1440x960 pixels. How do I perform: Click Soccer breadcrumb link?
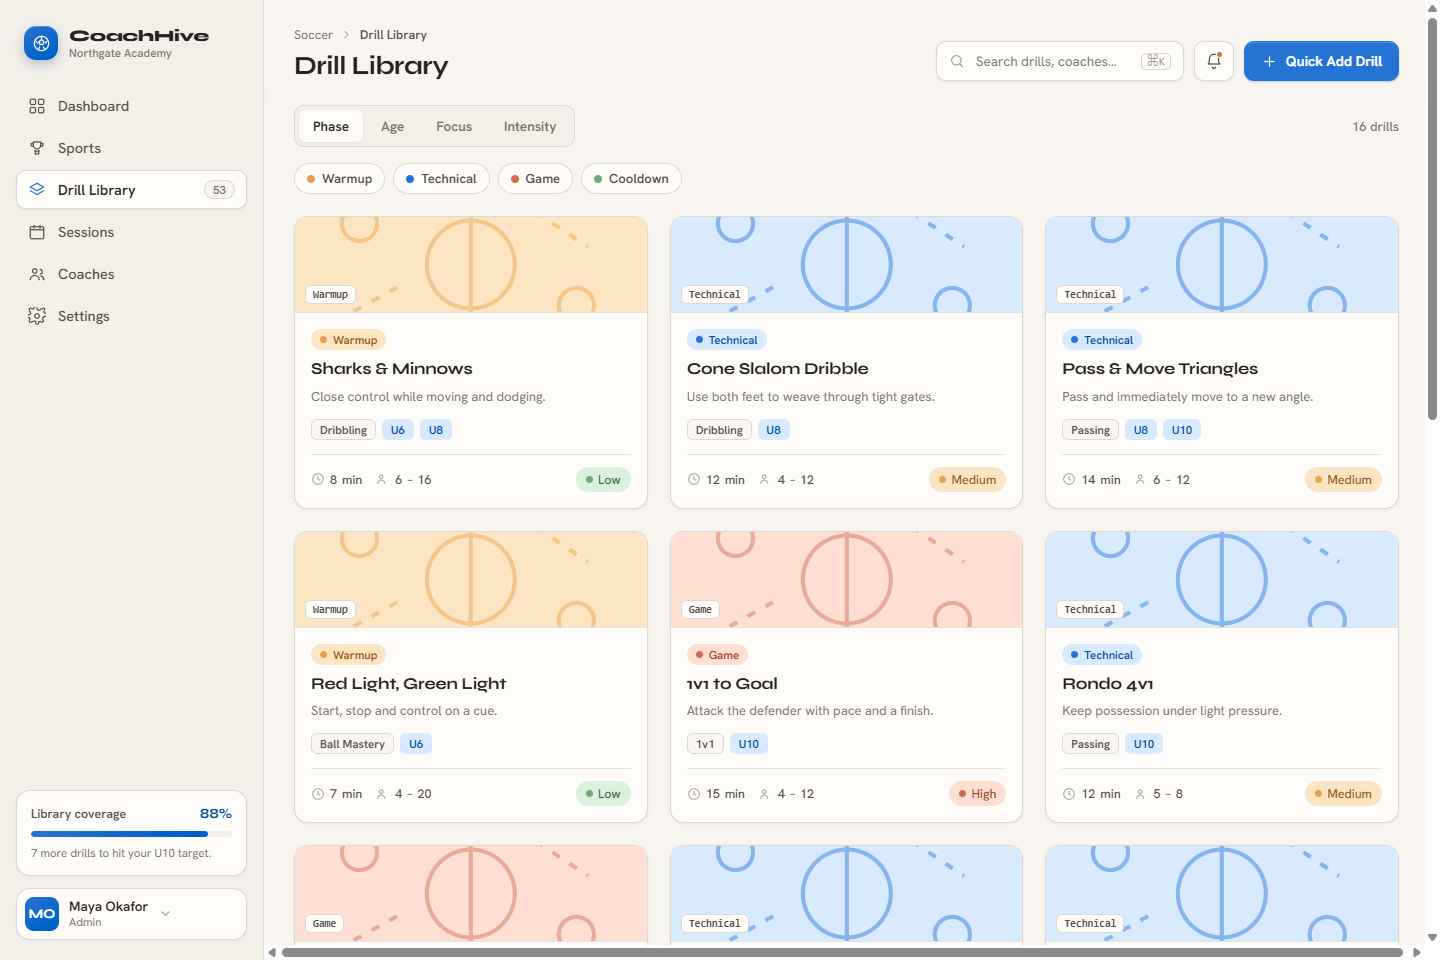[313, 35]
